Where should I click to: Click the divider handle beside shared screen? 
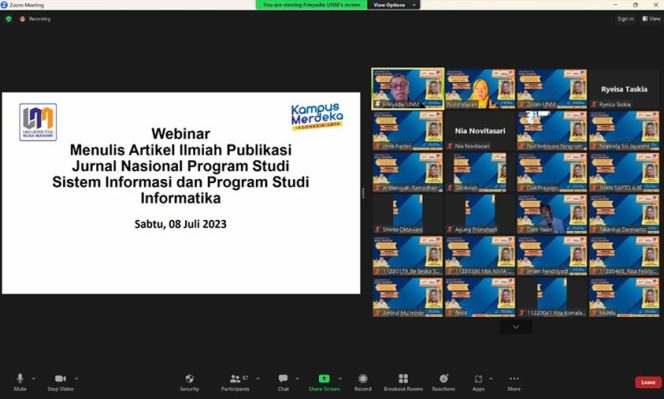[363, 193]
